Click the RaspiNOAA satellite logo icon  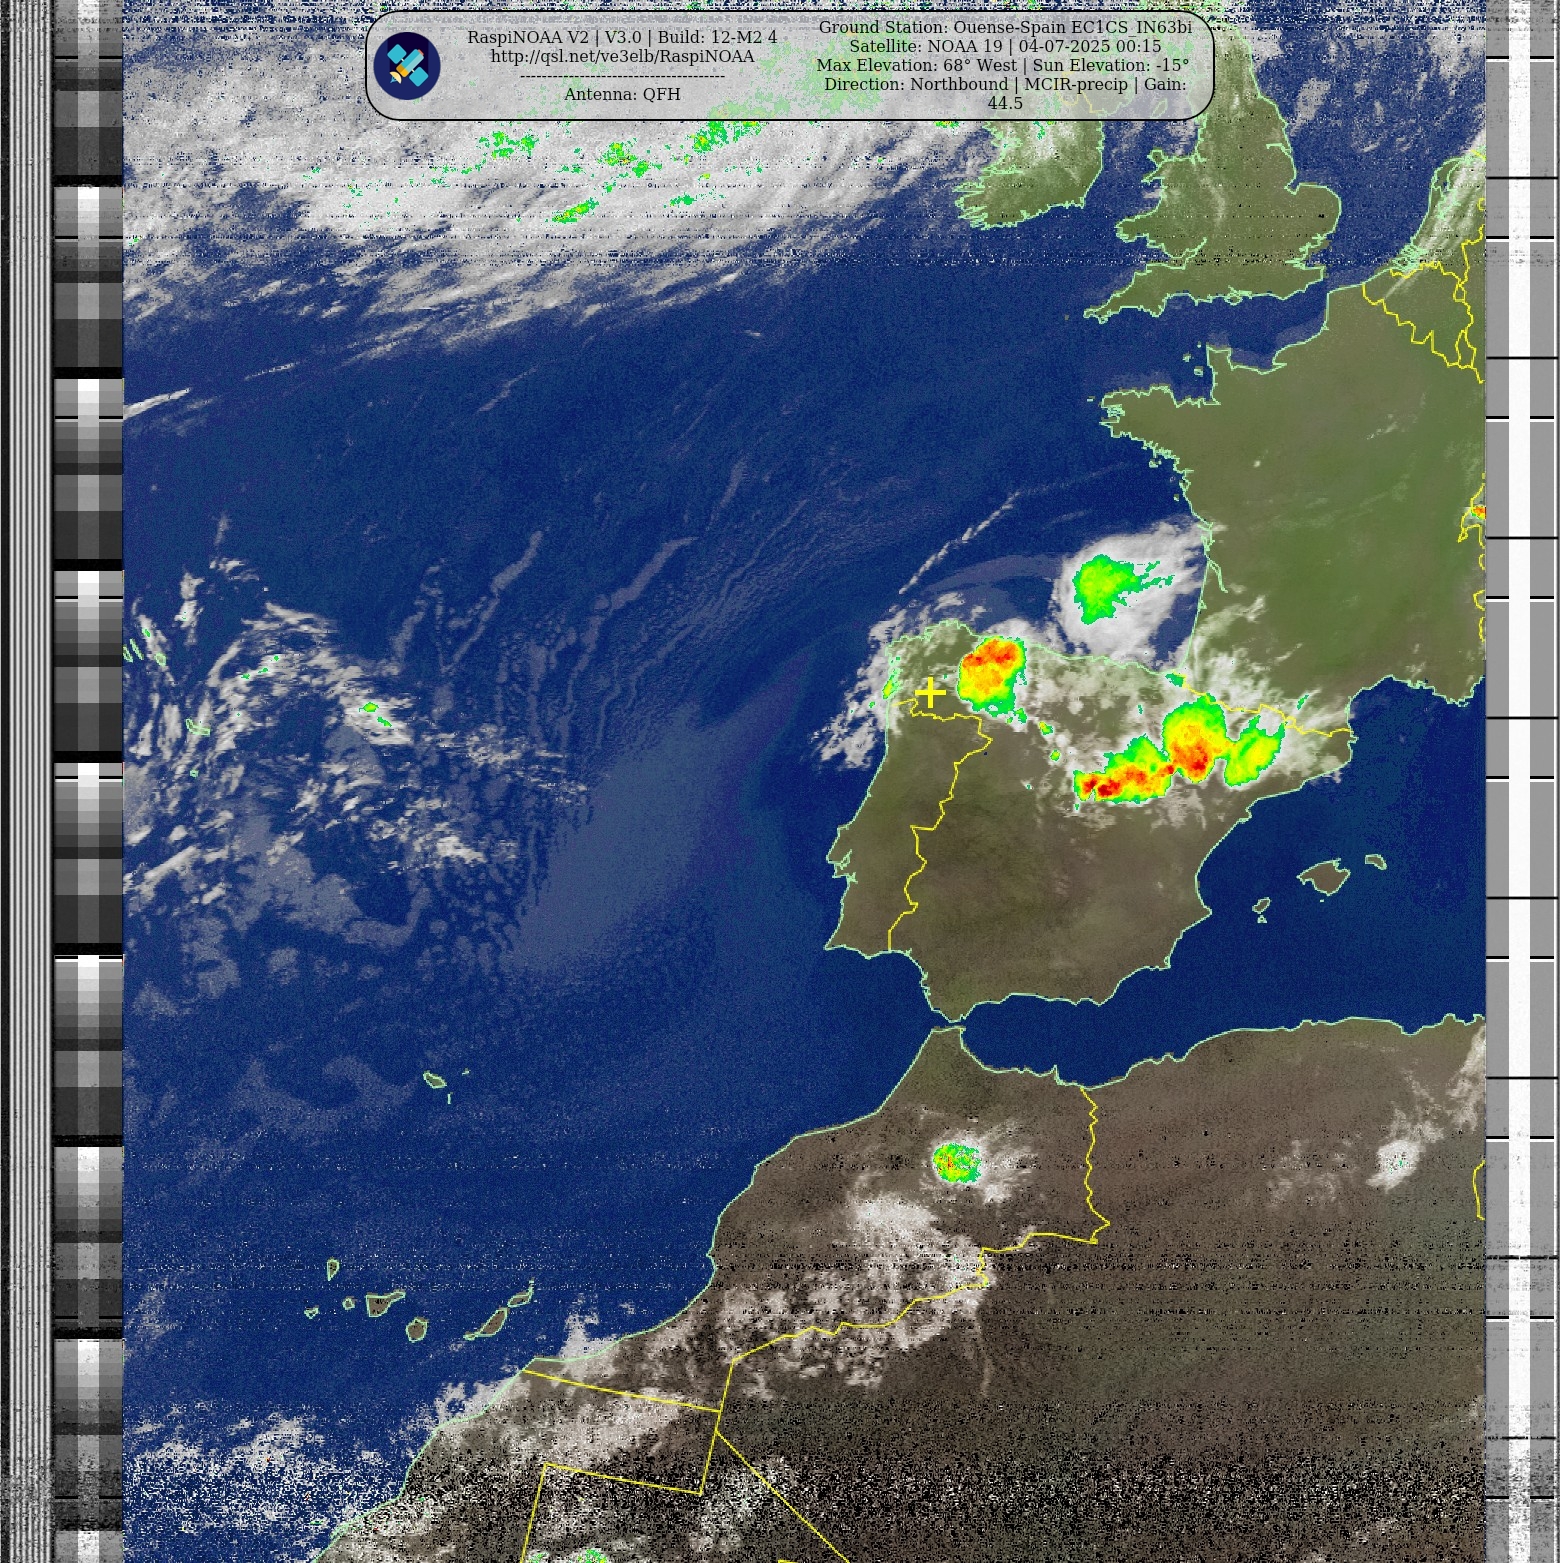point(407,66)
